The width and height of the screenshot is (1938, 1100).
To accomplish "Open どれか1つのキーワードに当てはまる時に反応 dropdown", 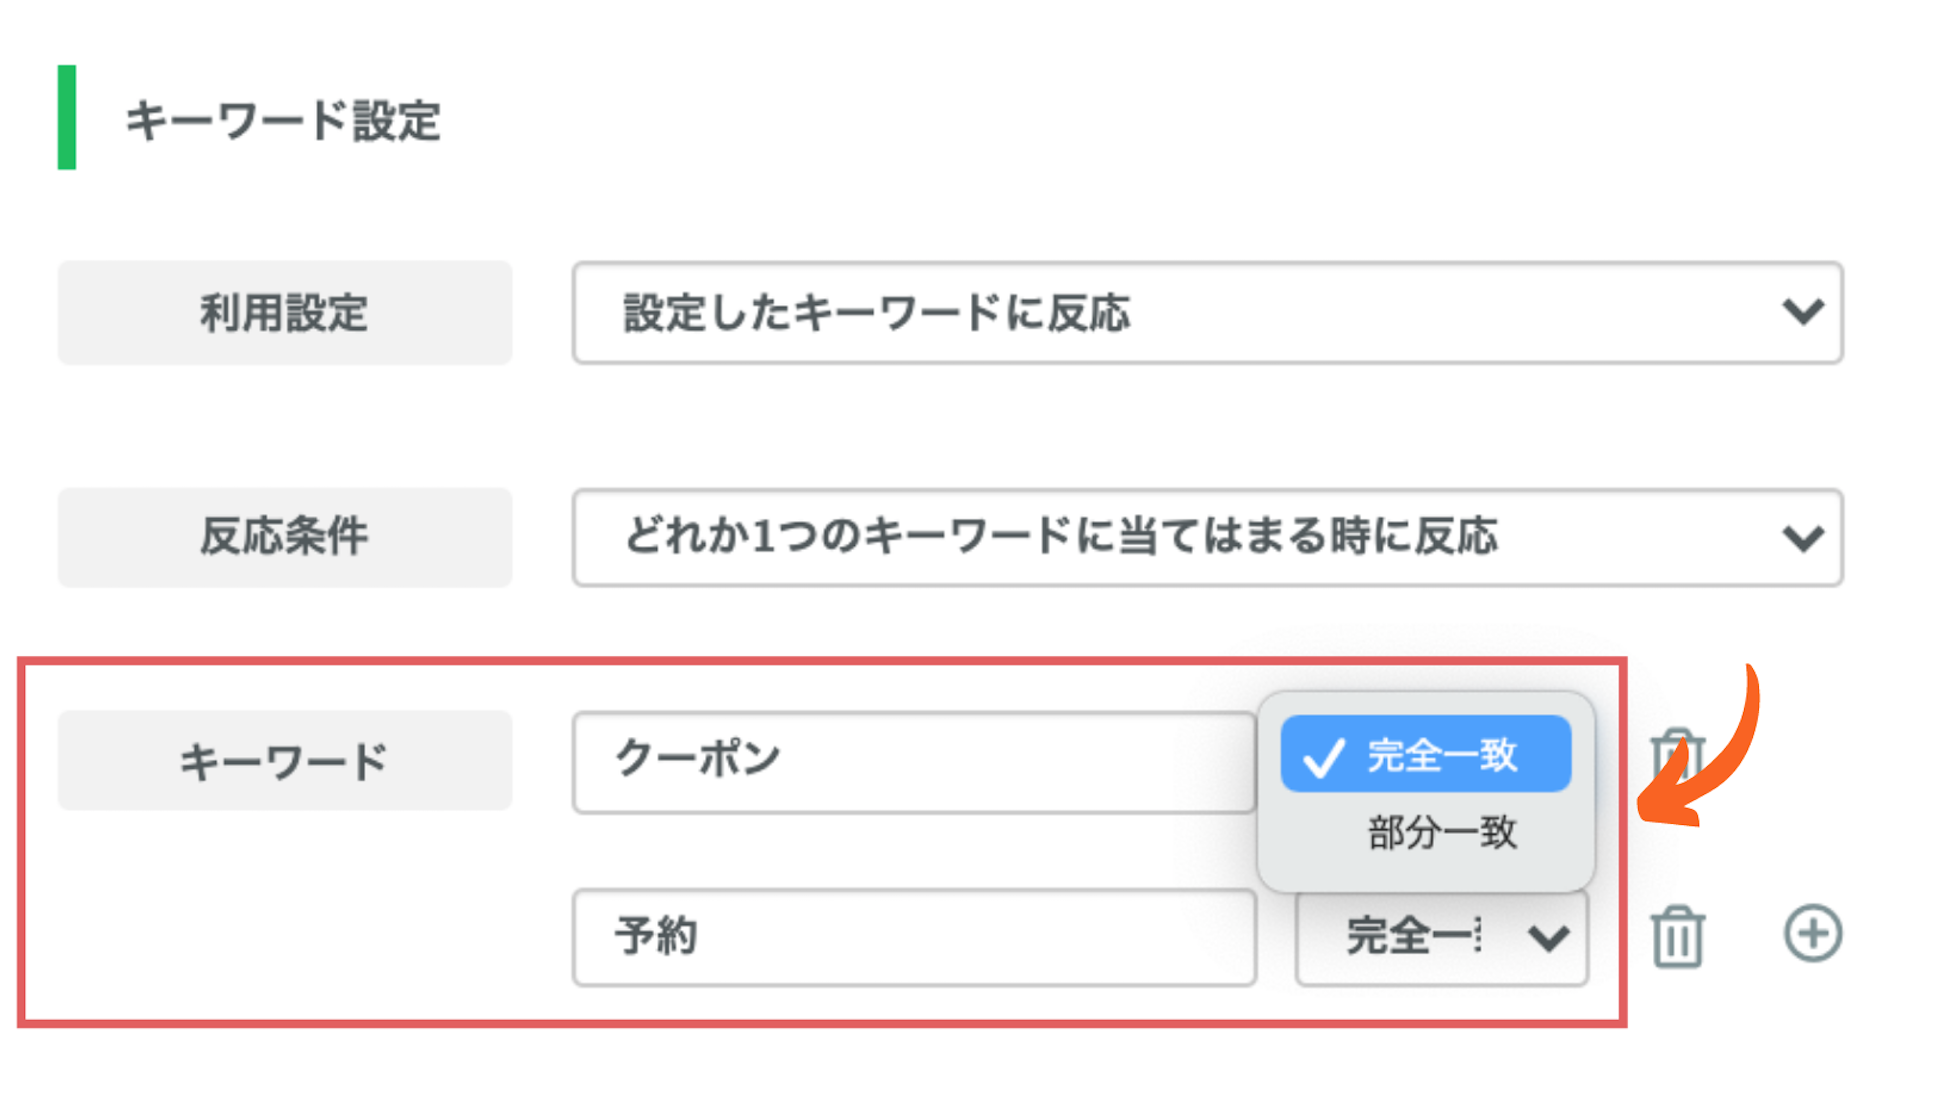I will pos(1207,538).
